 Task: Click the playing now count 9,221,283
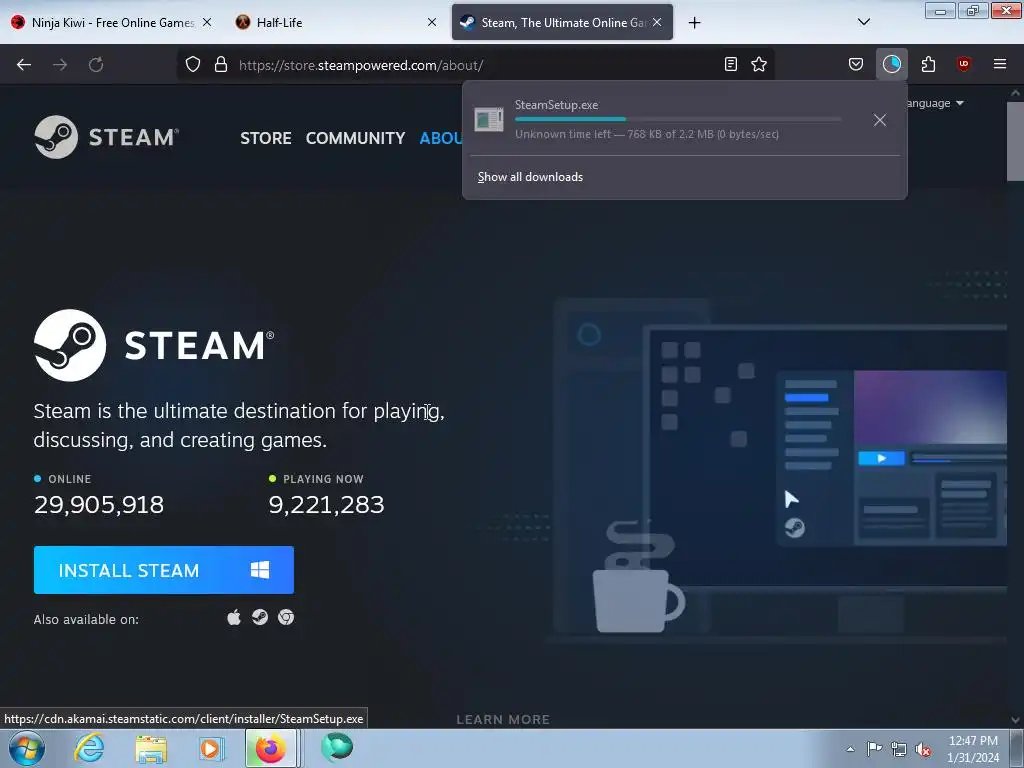[x=327, y=504]
